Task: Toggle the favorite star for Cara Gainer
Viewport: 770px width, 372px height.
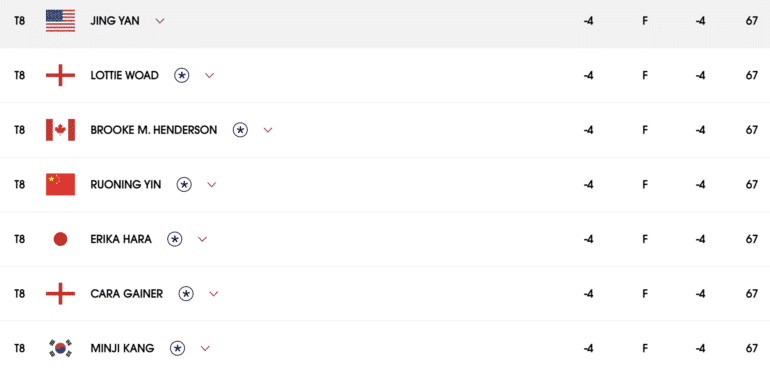Action: coord(186,293)
